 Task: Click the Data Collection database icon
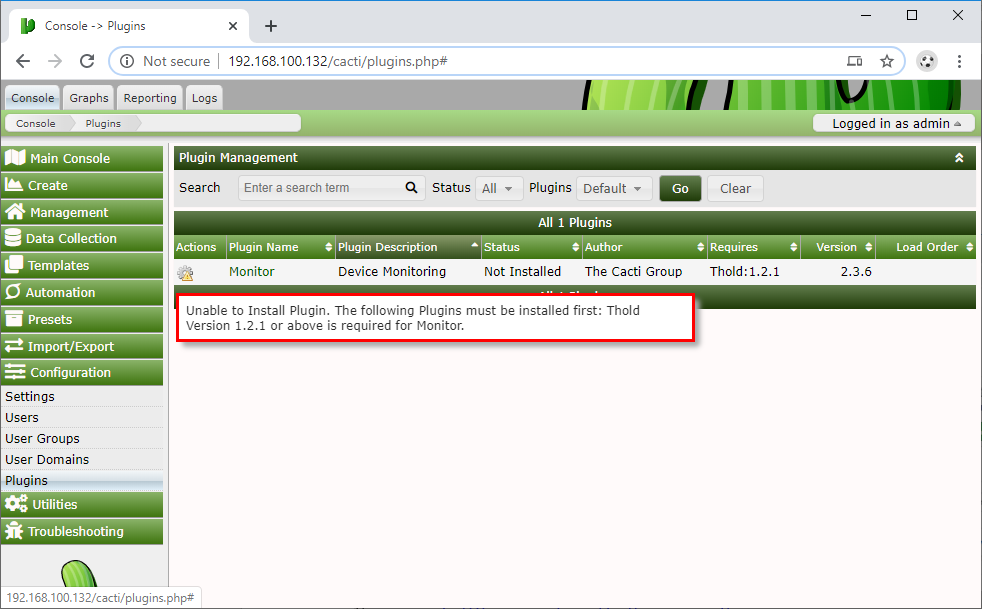(x=13, y=238)
